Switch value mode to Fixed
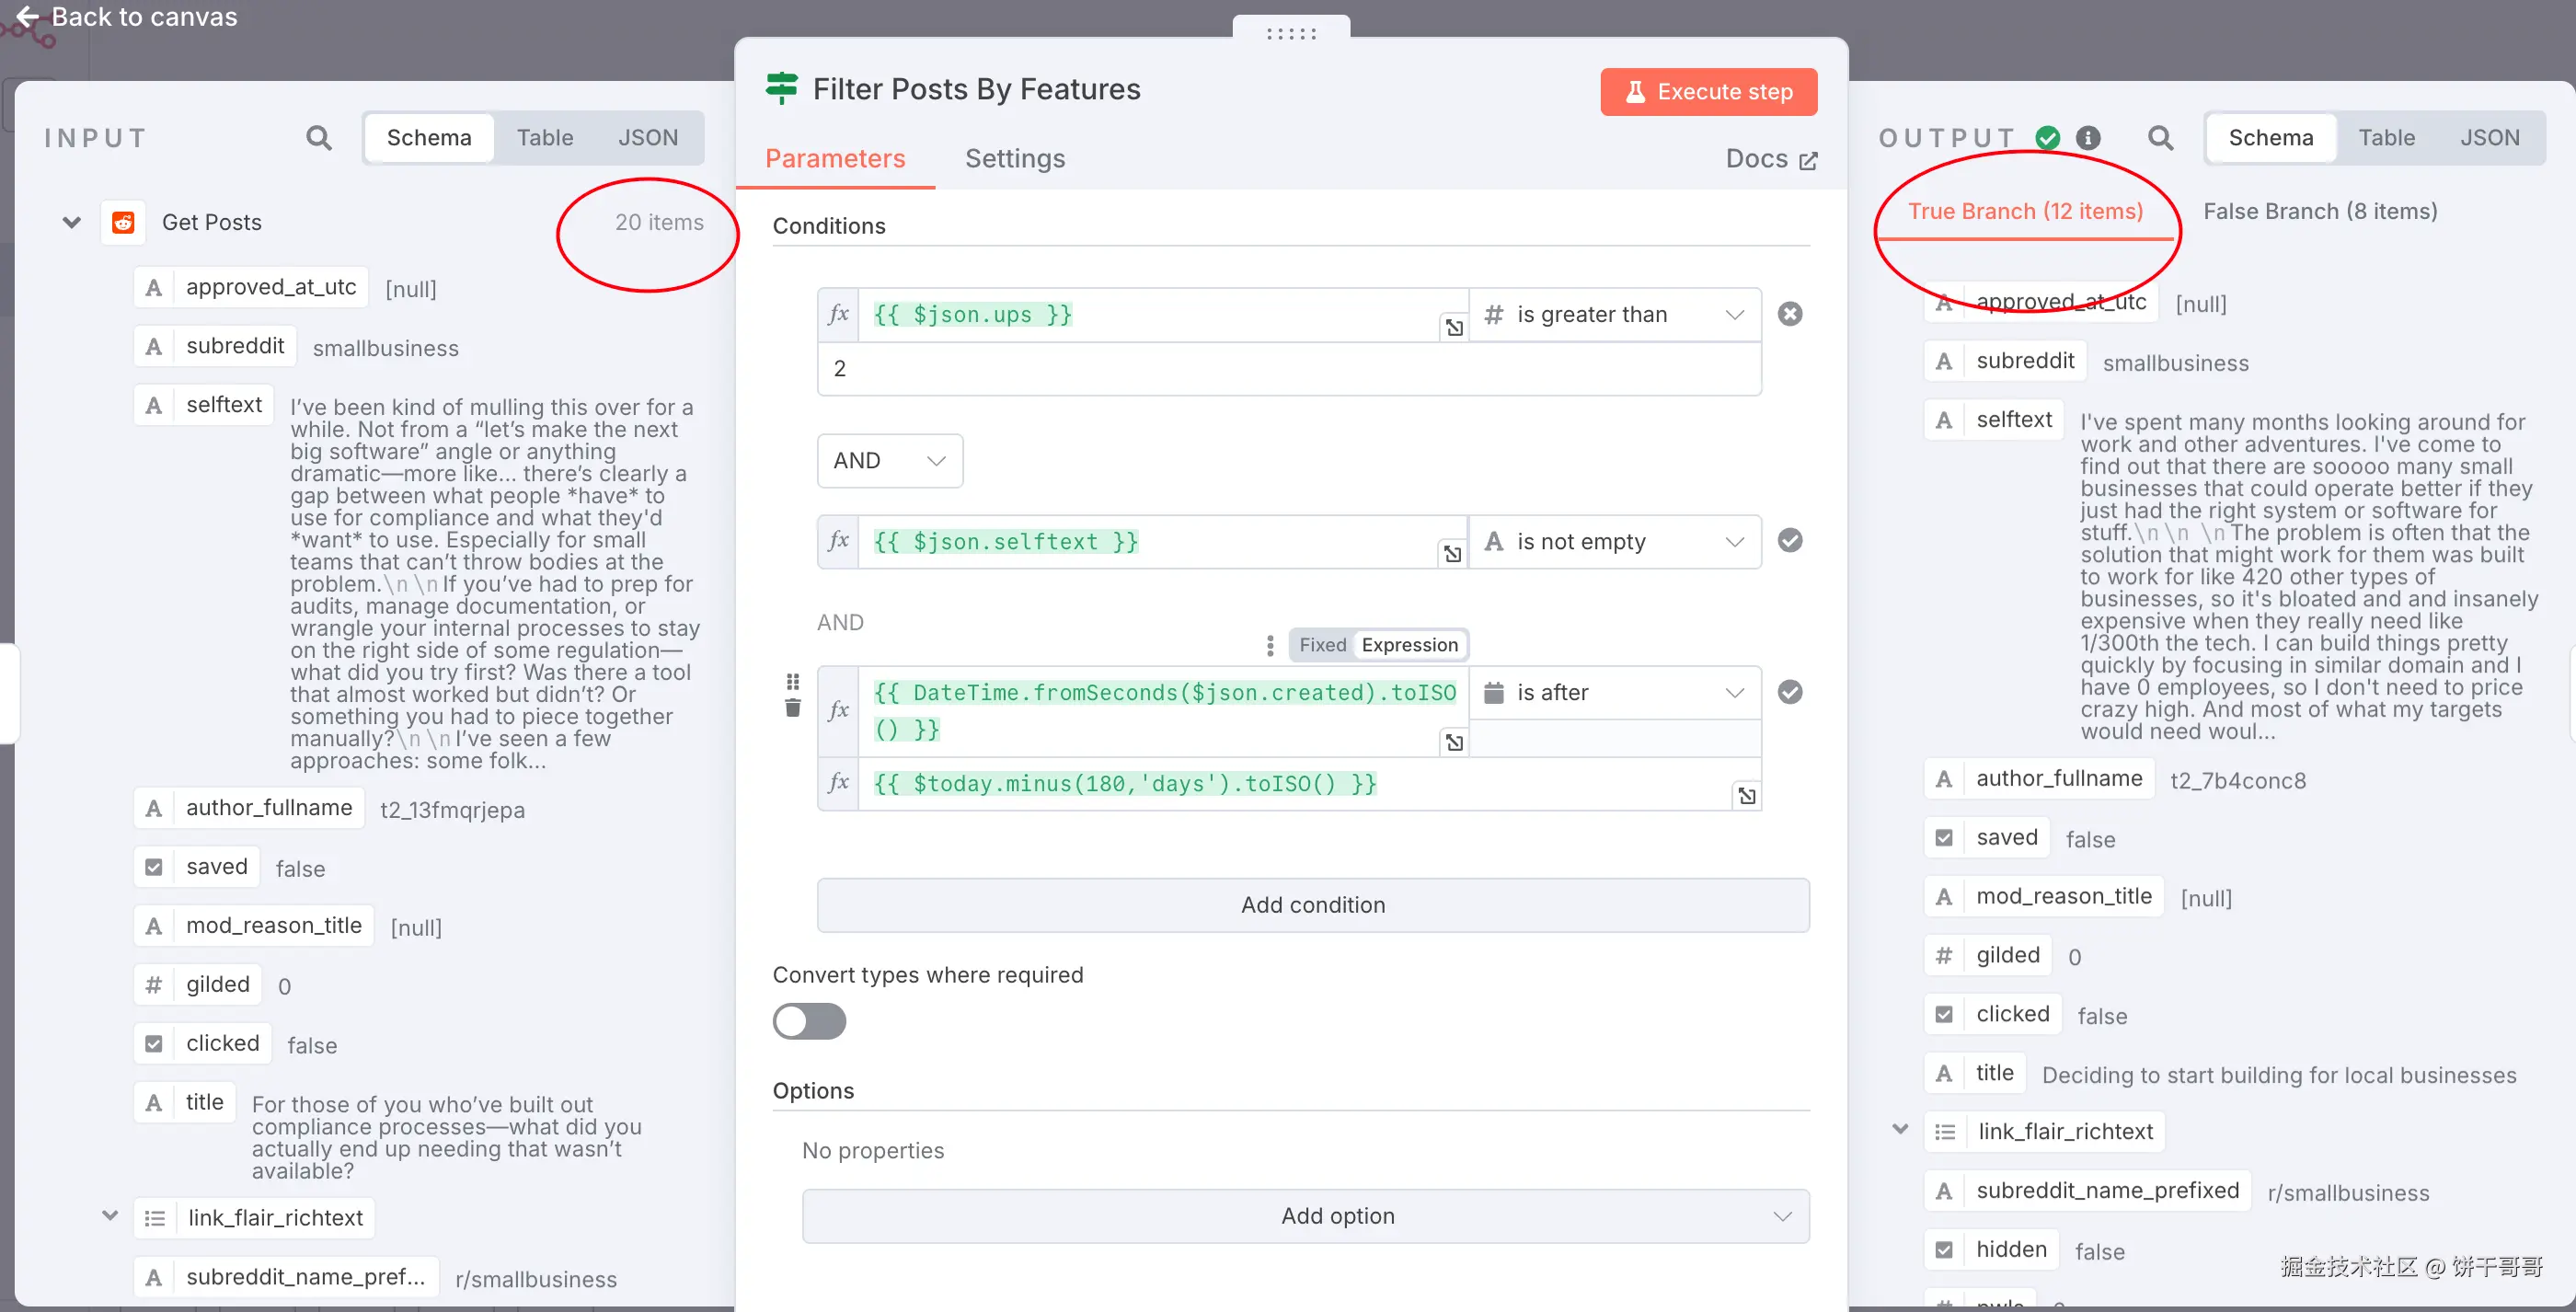The height and width of the screenshot is (1312, 2576). coord(1322,645)
